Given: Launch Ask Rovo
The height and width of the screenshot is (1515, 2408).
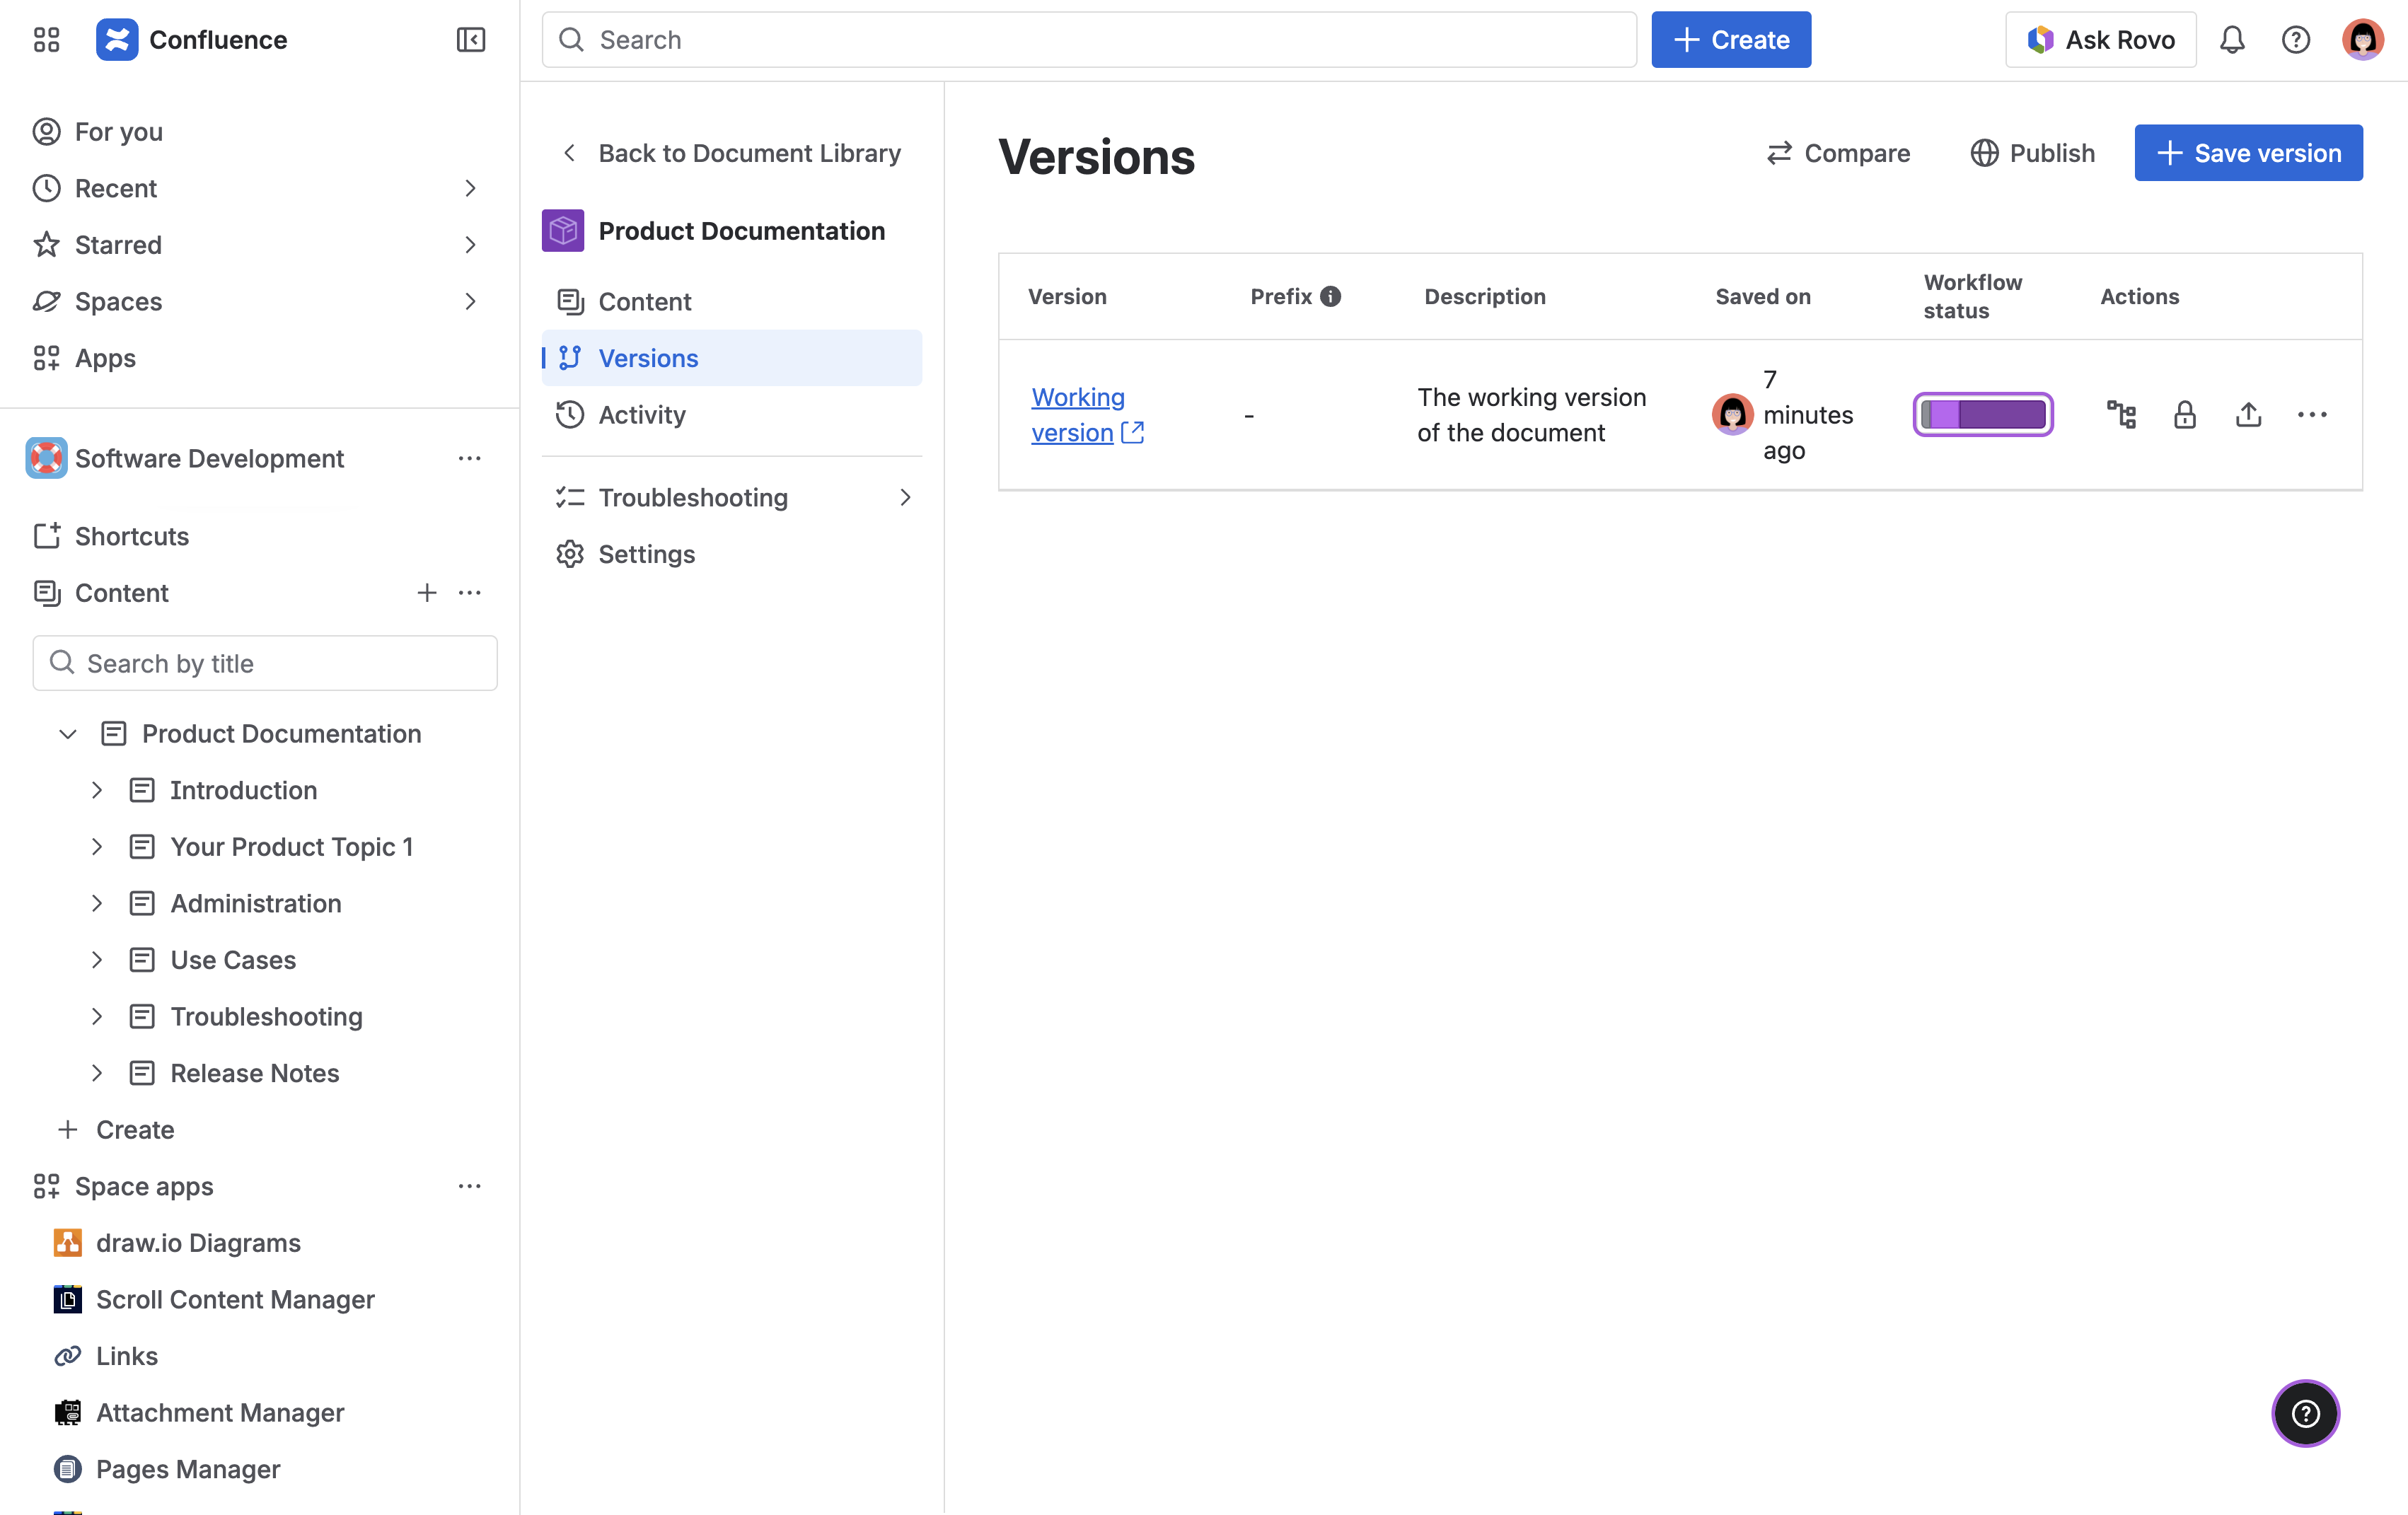Looking at the screenshot, I should coord(2100,39).
